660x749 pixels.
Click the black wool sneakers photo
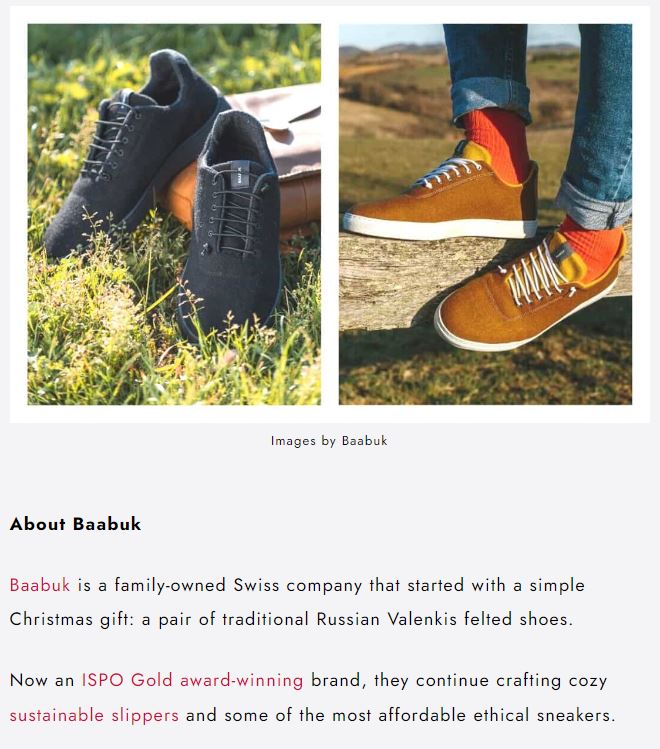174,214
